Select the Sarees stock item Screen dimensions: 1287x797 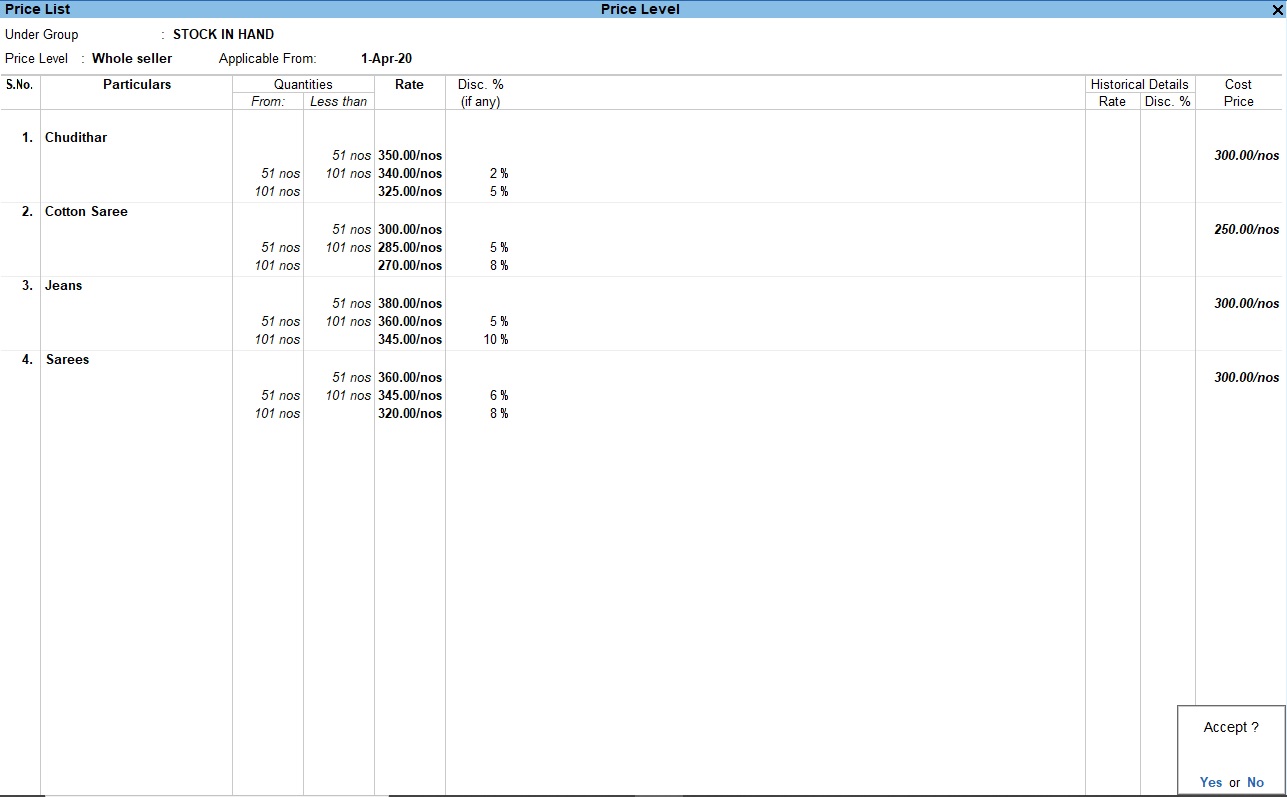67,359
